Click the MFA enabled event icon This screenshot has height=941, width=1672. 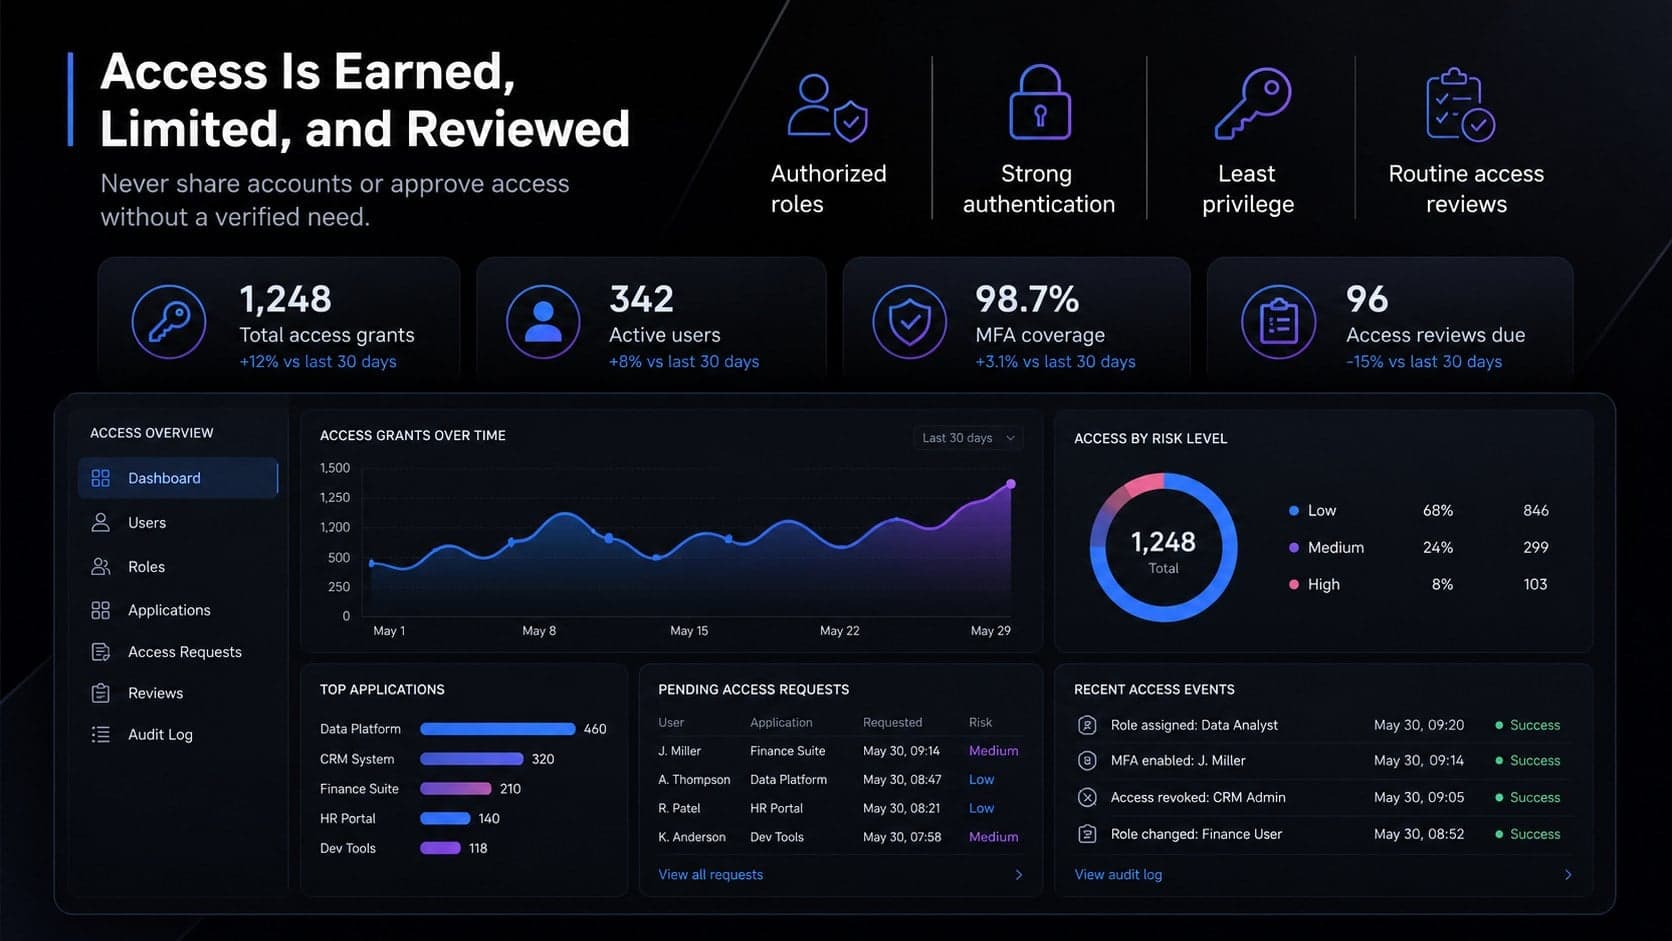[1087, 760]
